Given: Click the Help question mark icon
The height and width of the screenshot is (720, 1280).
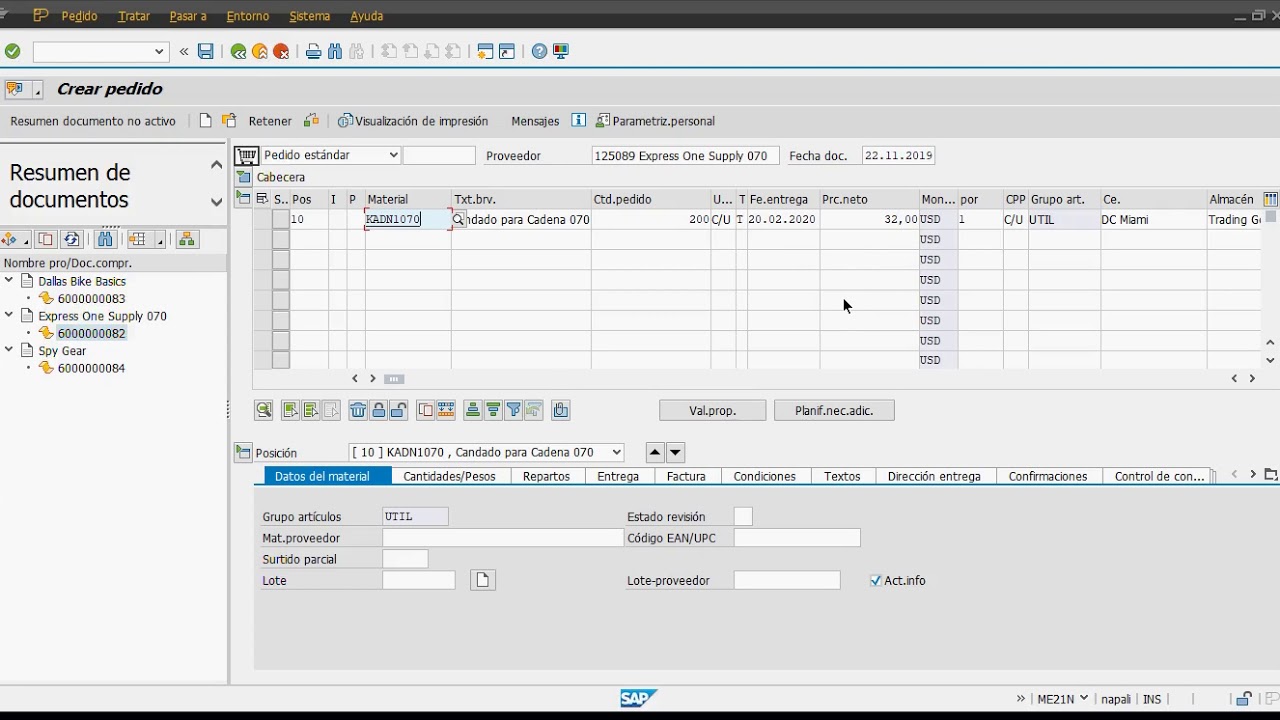Looking at the screenshot, I should click(539, 51).
